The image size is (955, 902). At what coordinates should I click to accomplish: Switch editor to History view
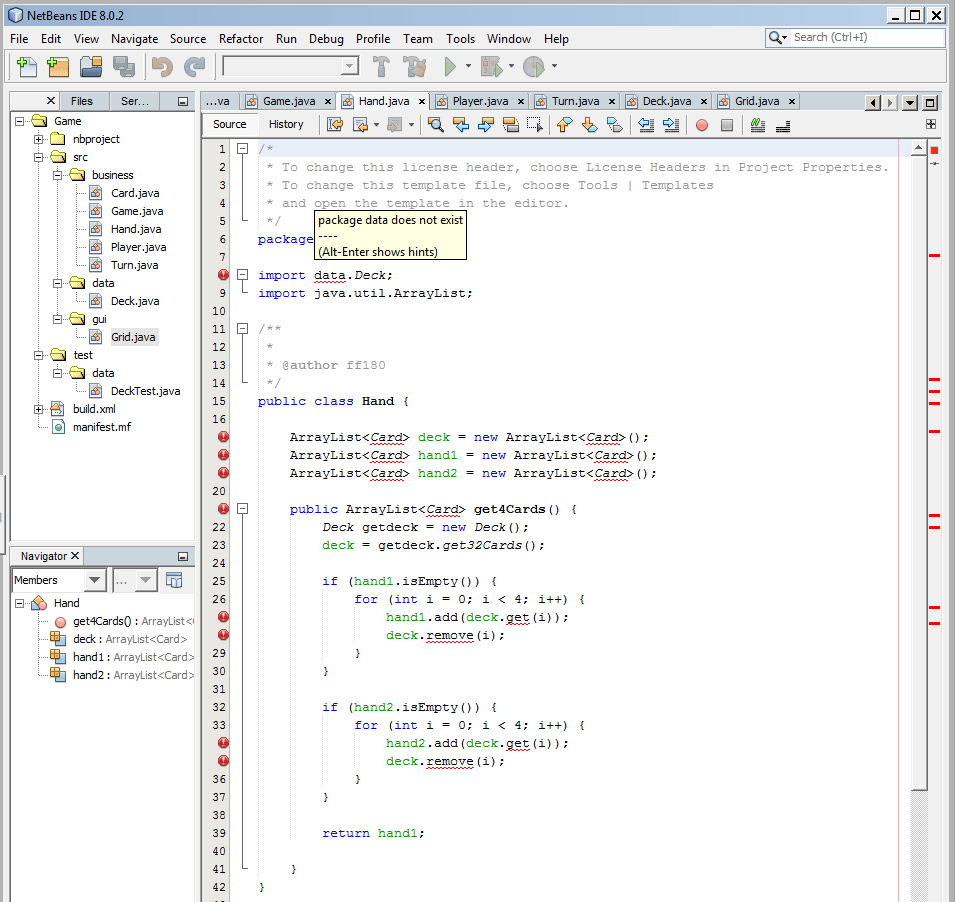coord(286,125)
